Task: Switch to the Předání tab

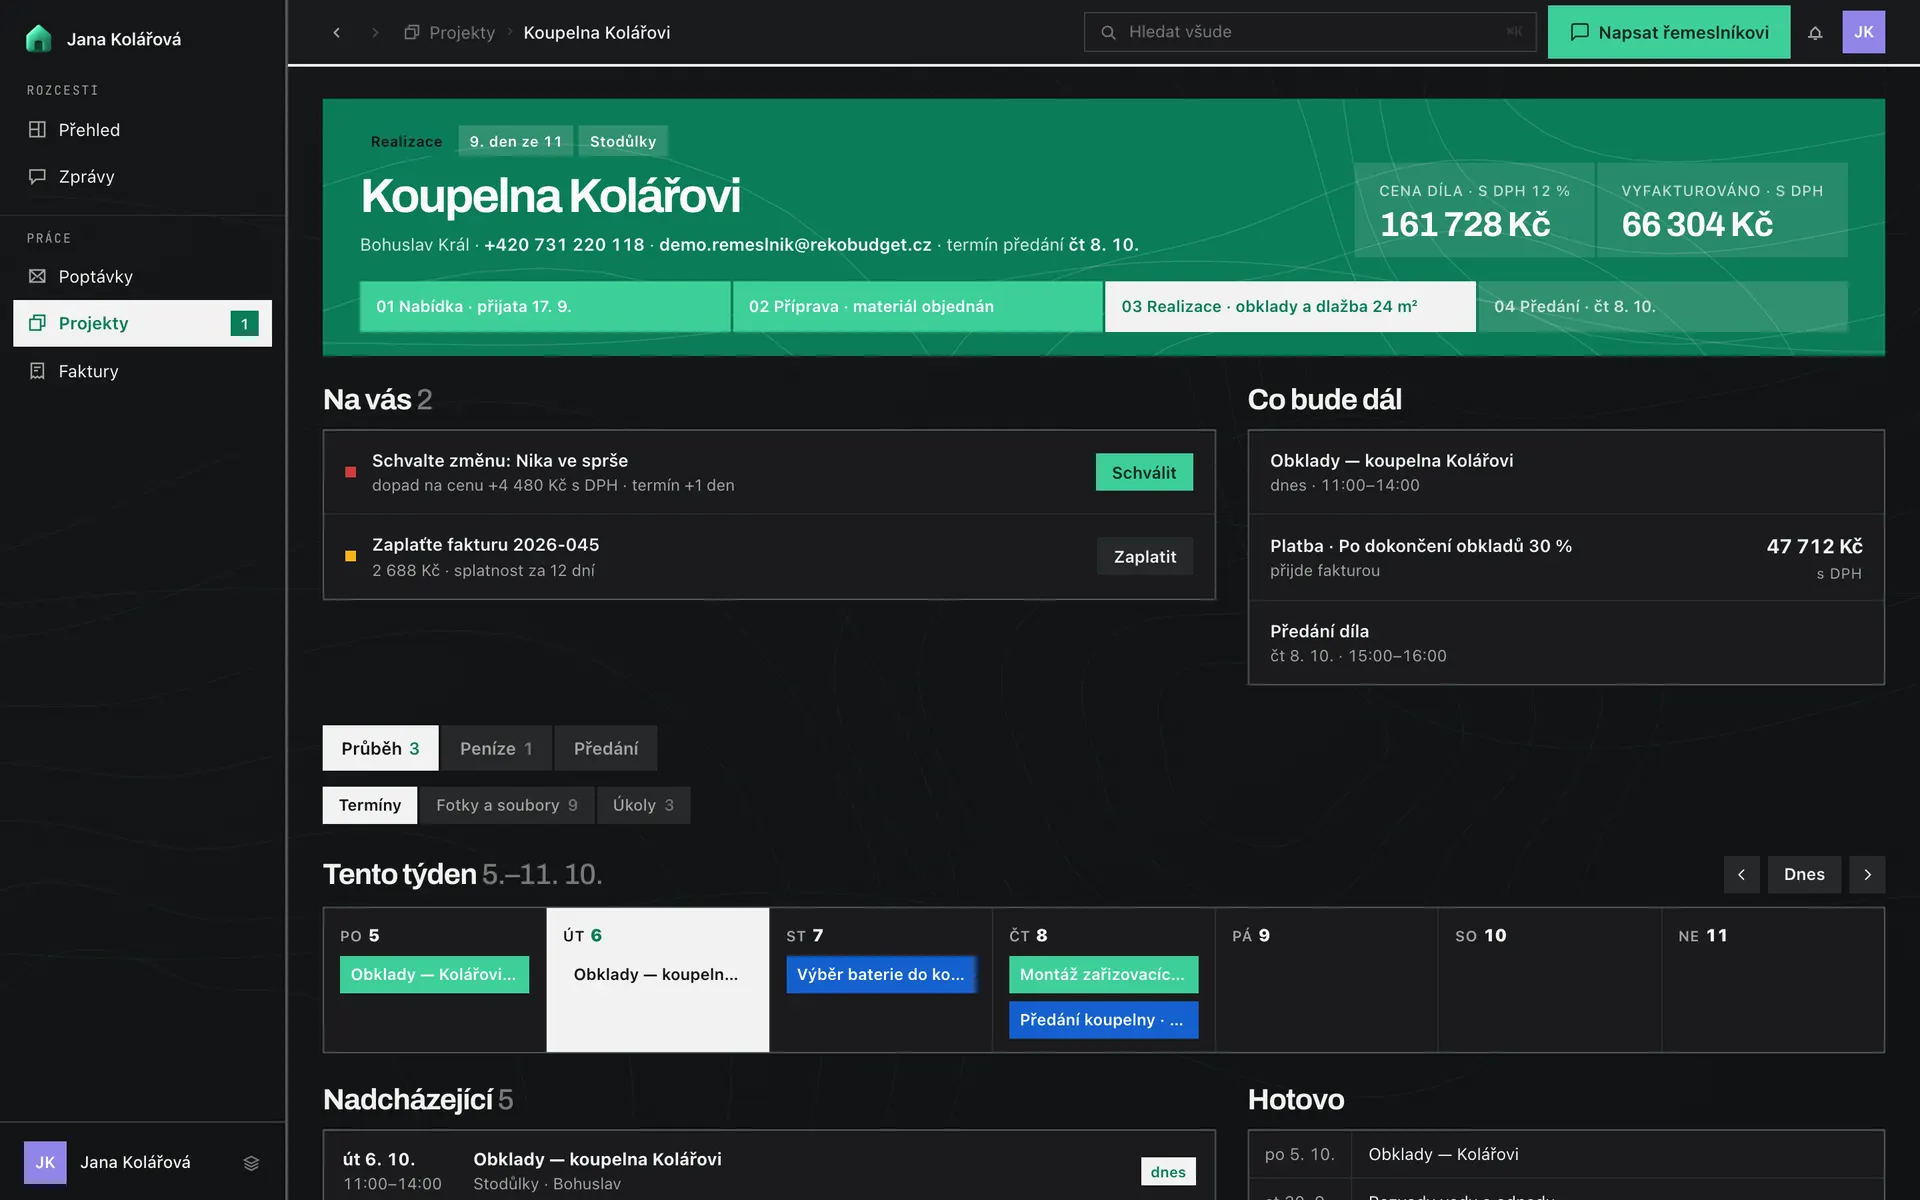Action: tap(606, 748)
